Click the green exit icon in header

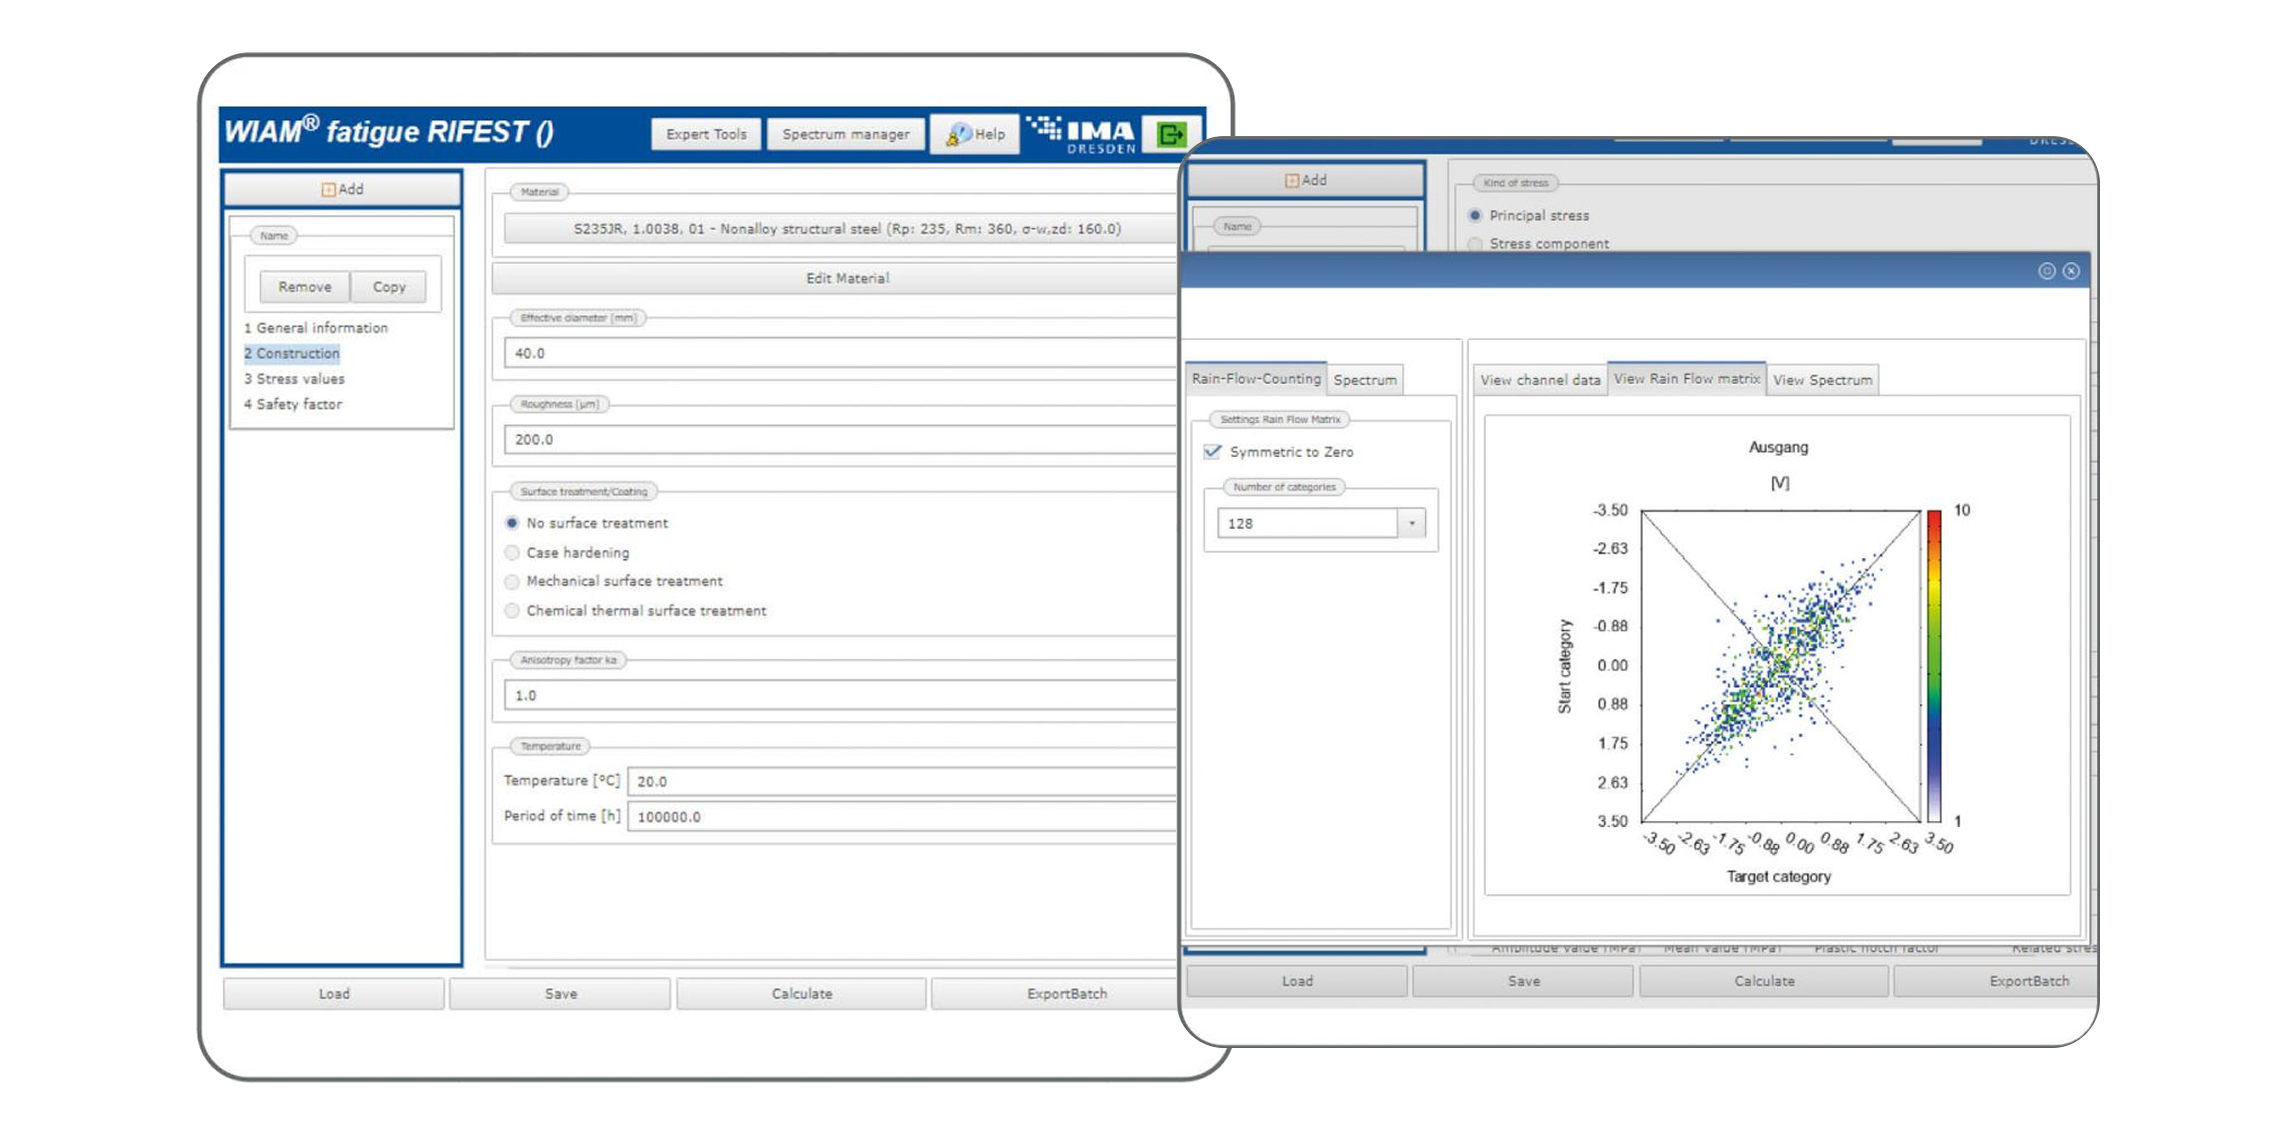(x=1171, y=134)
